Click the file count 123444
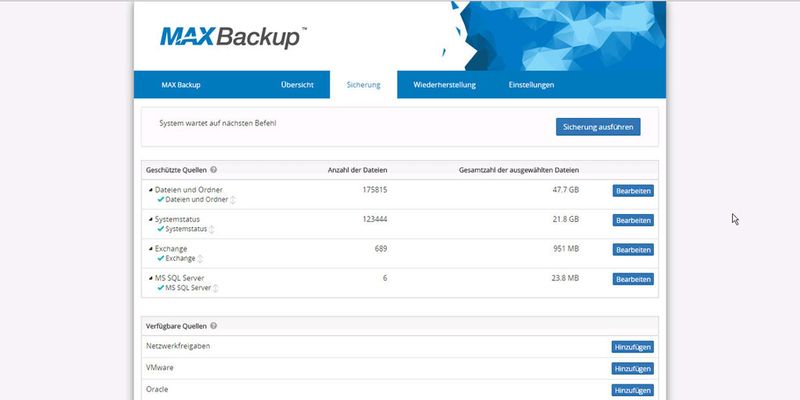The width and height of the screenshot is (800, 400). pos(375,219)
